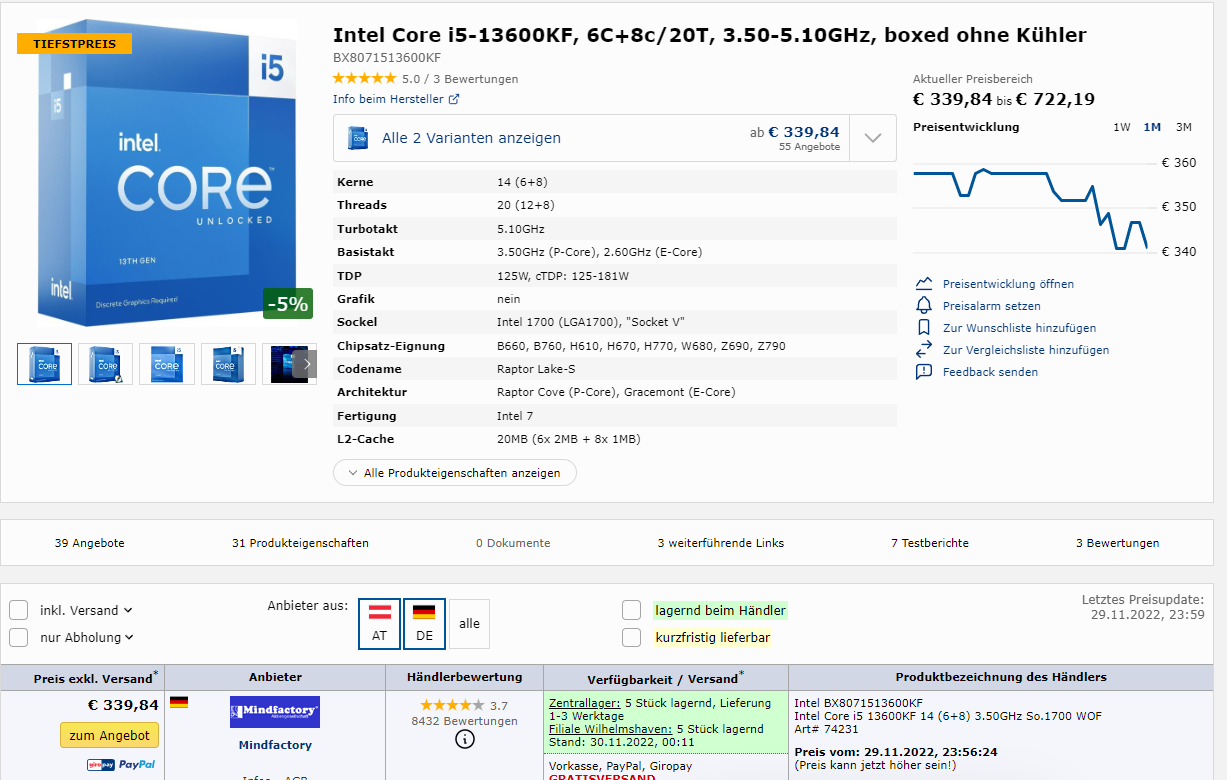Click Zur Wunschliste hinzufügen link

pyautogui.click(x=1019, y=328)
